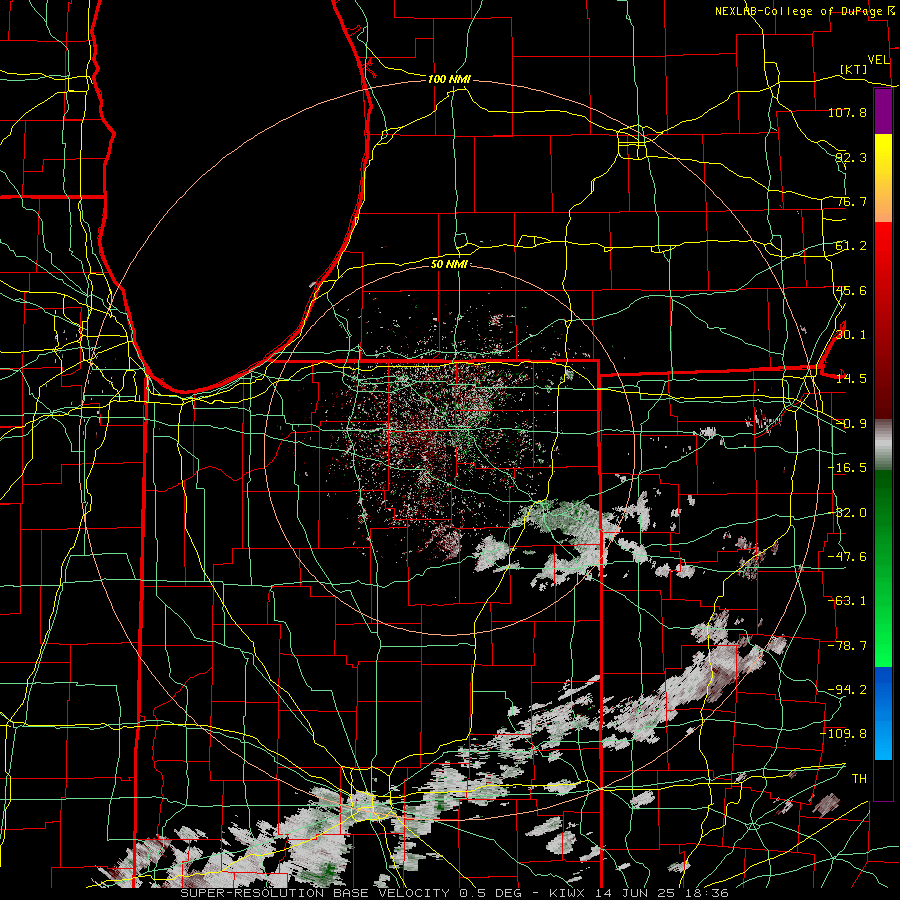
Task: Click the VEL legend title
Action: [879, 60]
